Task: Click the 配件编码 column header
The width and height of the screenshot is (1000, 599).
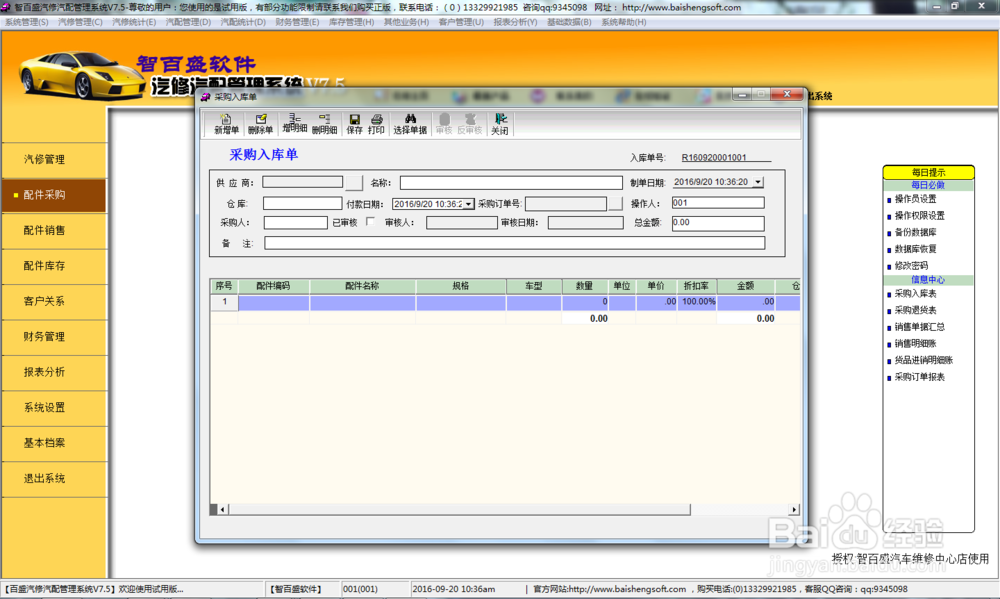Action: (x=274, y=286)
